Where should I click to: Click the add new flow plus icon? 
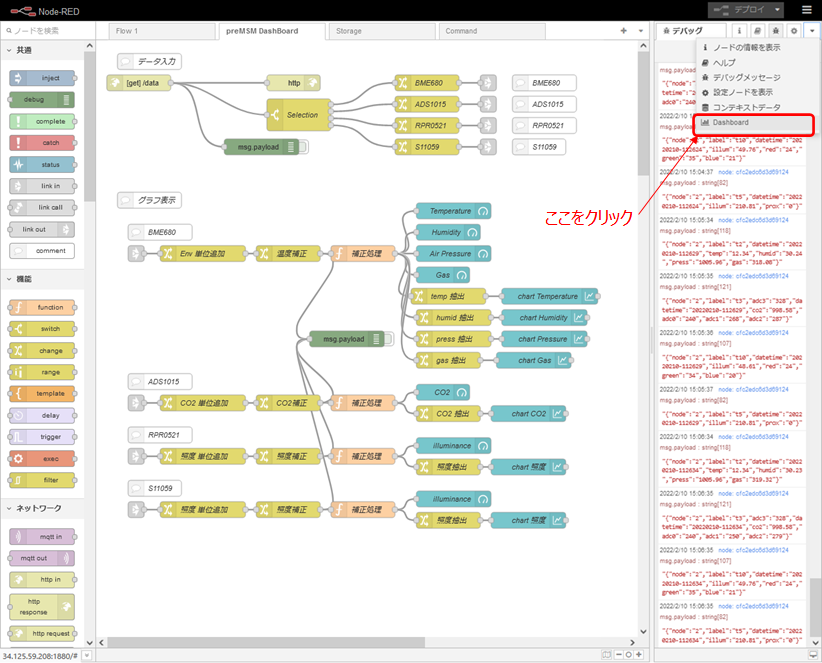tap(624, 31)
